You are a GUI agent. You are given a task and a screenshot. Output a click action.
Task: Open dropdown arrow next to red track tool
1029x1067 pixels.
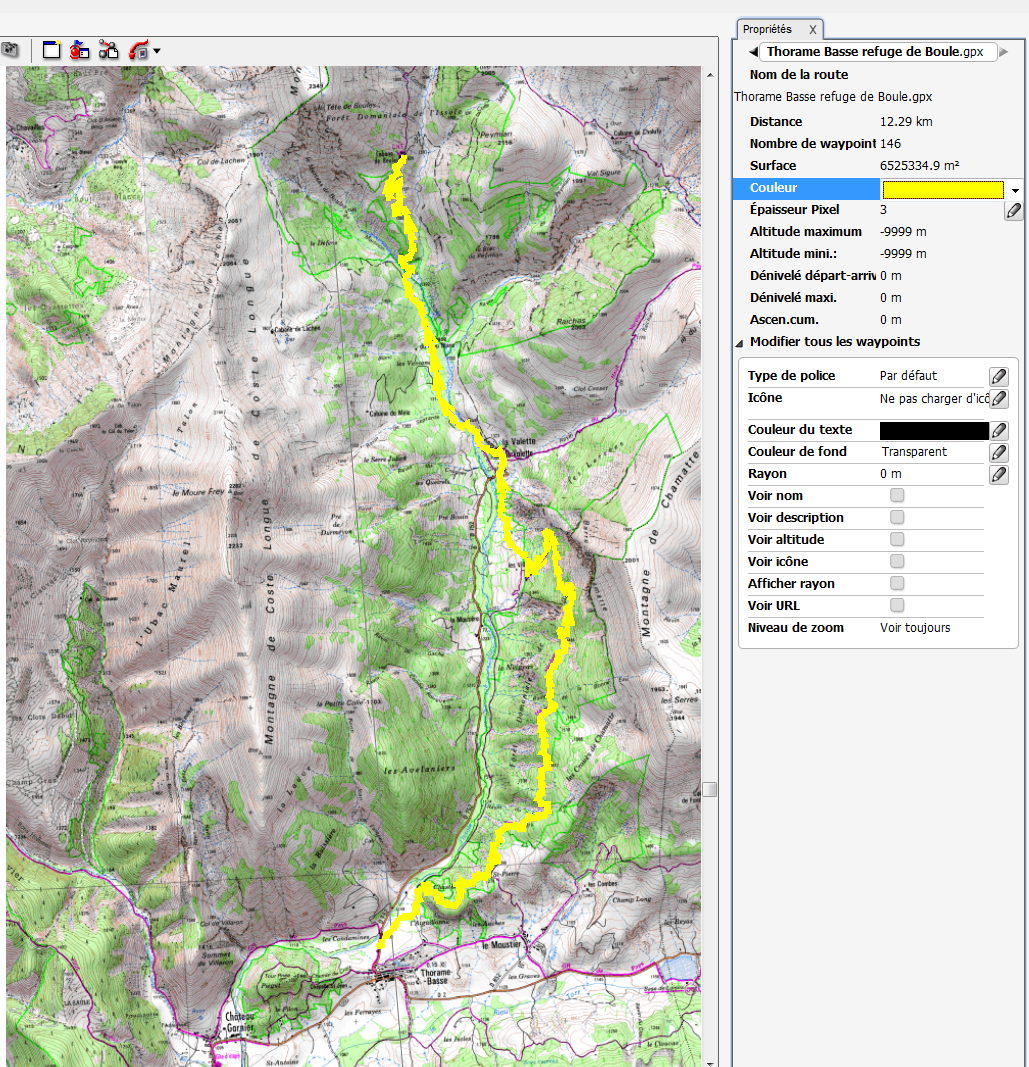tap(157, 51)
